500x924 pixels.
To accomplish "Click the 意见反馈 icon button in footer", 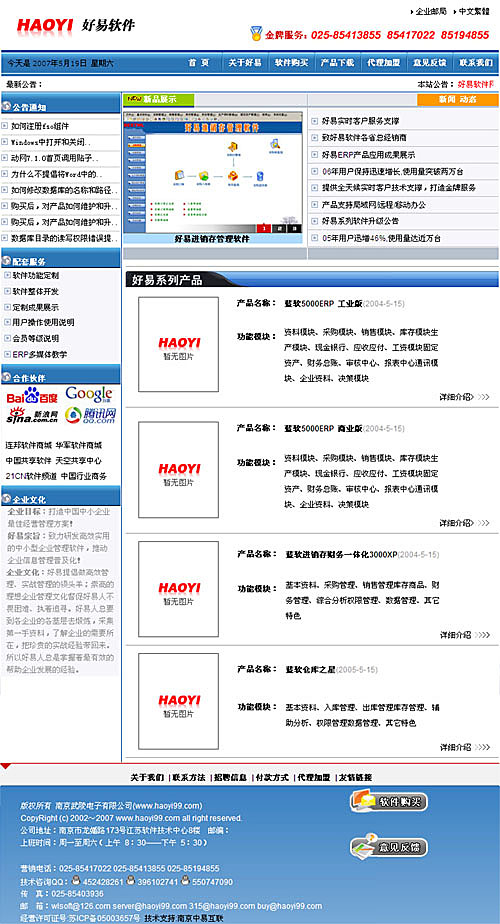I will tap(389, 846).
